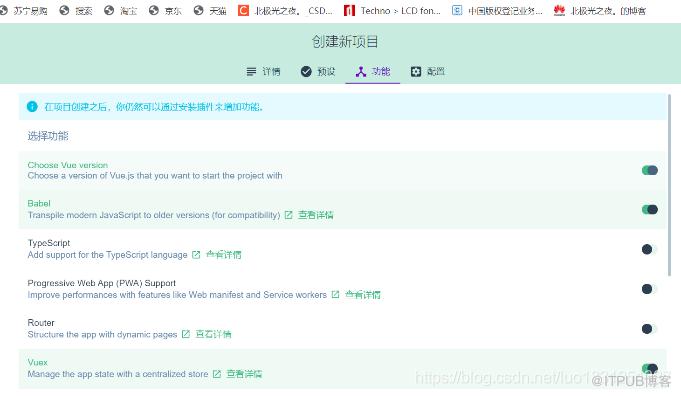681x396 pixels.
Task: Switch to the 详情 tab
Action: [263, 72]
